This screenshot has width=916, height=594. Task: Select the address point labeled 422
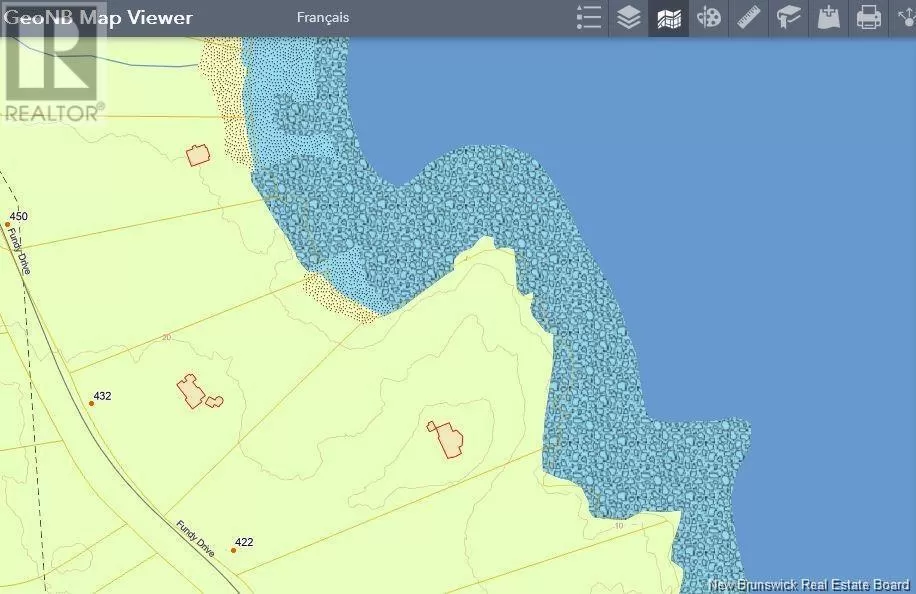pyautogui.click(x=233, y=550)
